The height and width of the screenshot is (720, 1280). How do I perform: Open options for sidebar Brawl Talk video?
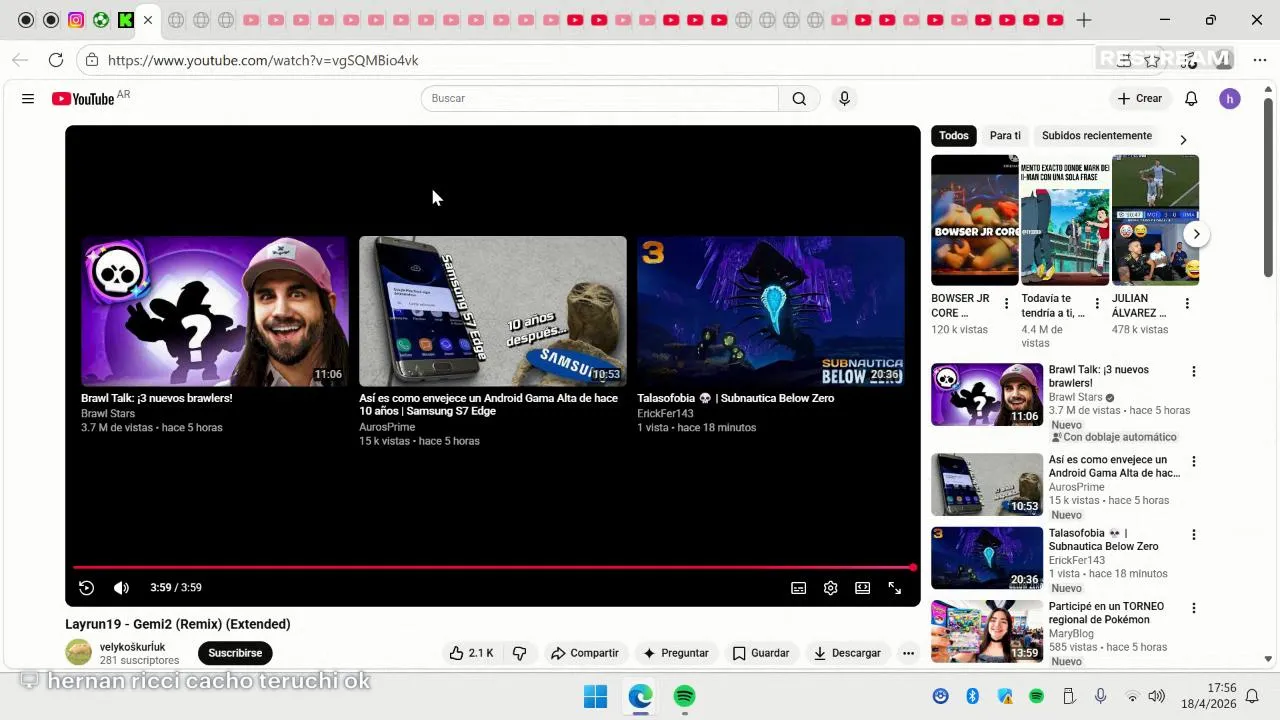[x=1193, y=371]
